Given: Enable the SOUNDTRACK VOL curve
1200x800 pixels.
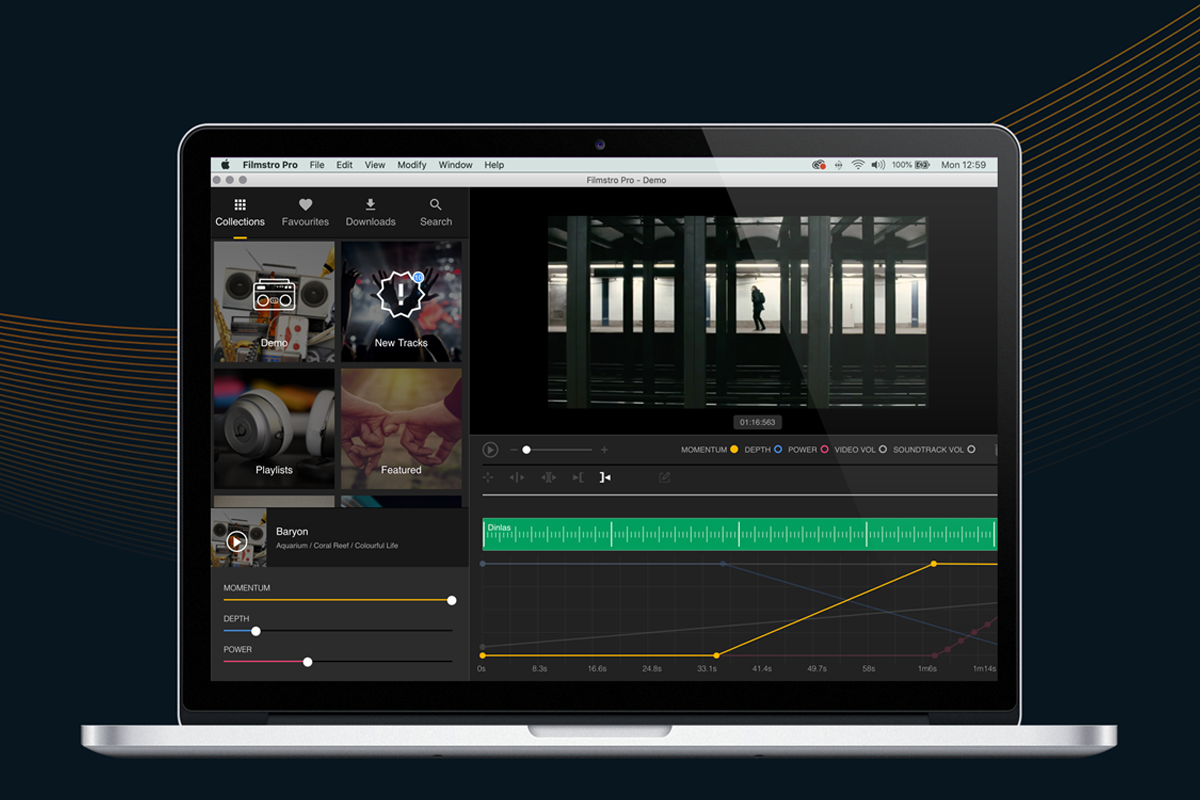Looking at the screenshot, I should tap(971, 450).
